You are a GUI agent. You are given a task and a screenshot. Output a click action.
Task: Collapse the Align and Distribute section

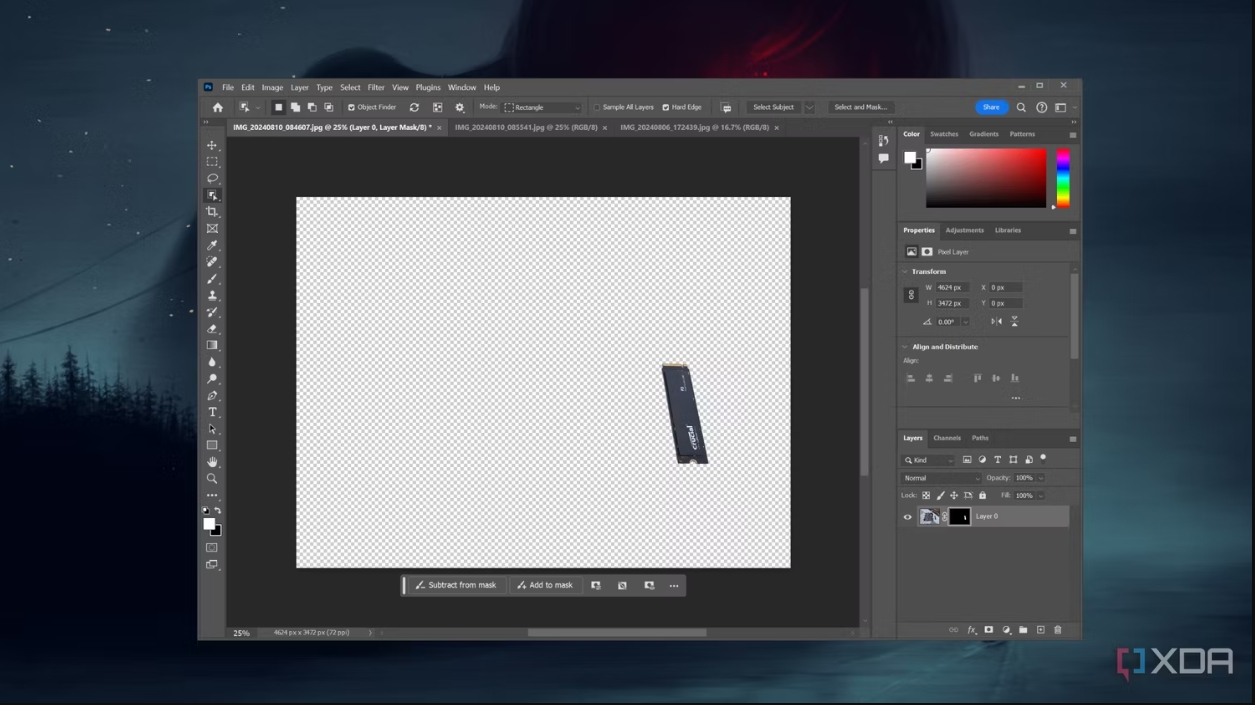[x=906, y=347]
